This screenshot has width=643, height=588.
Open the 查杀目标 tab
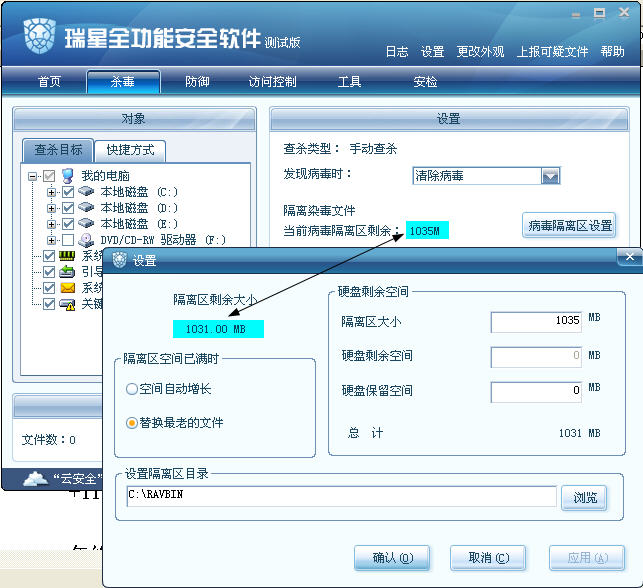(x=58, y=150)
